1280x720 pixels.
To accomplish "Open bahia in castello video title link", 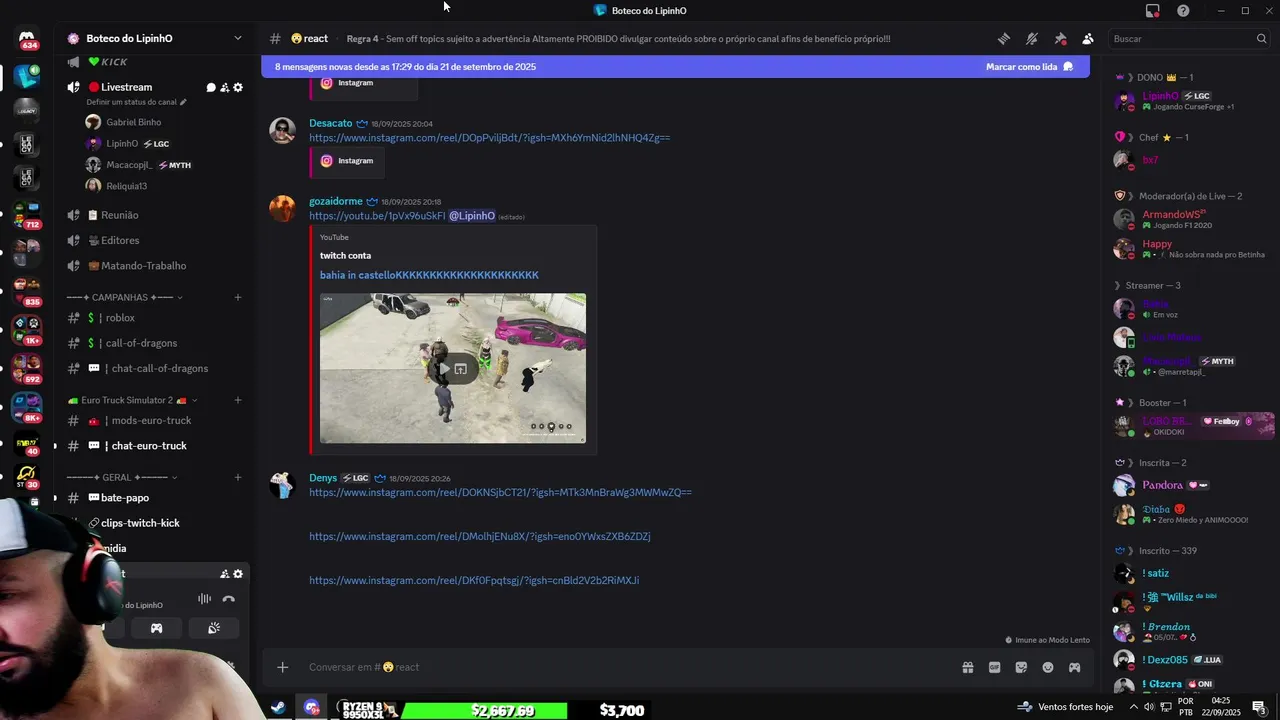I will click(429, 275).
